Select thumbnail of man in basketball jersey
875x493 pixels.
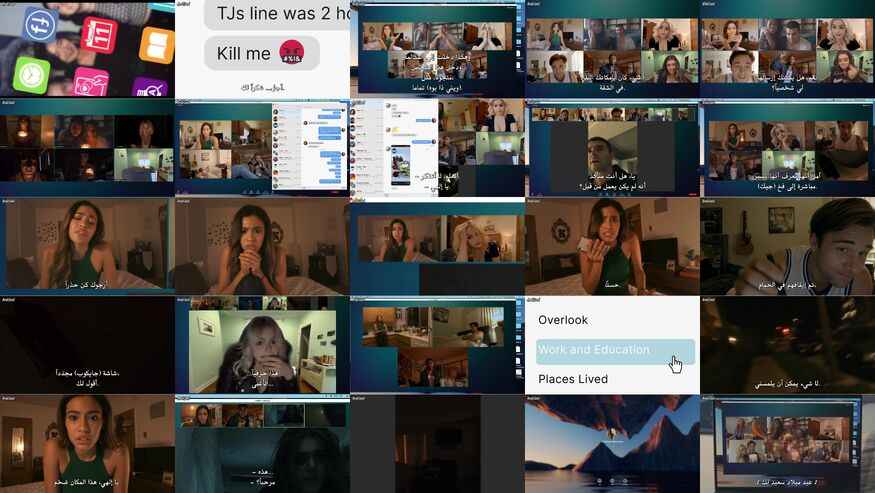(x=787, y=246)
